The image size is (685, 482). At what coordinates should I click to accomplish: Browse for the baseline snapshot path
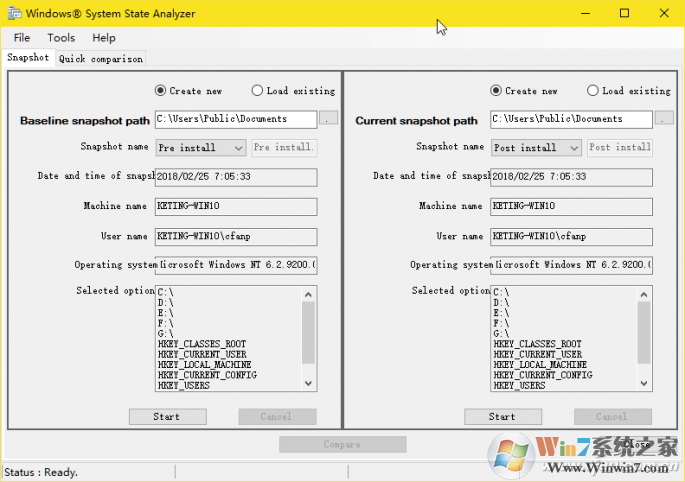(328, 118)
